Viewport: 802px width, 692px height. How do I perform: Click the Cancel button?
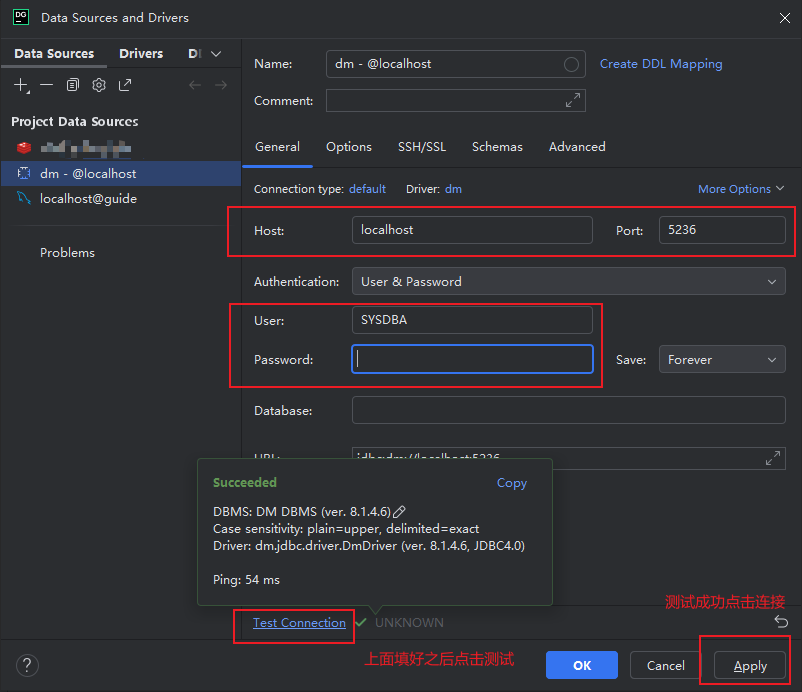click(665, 665)
